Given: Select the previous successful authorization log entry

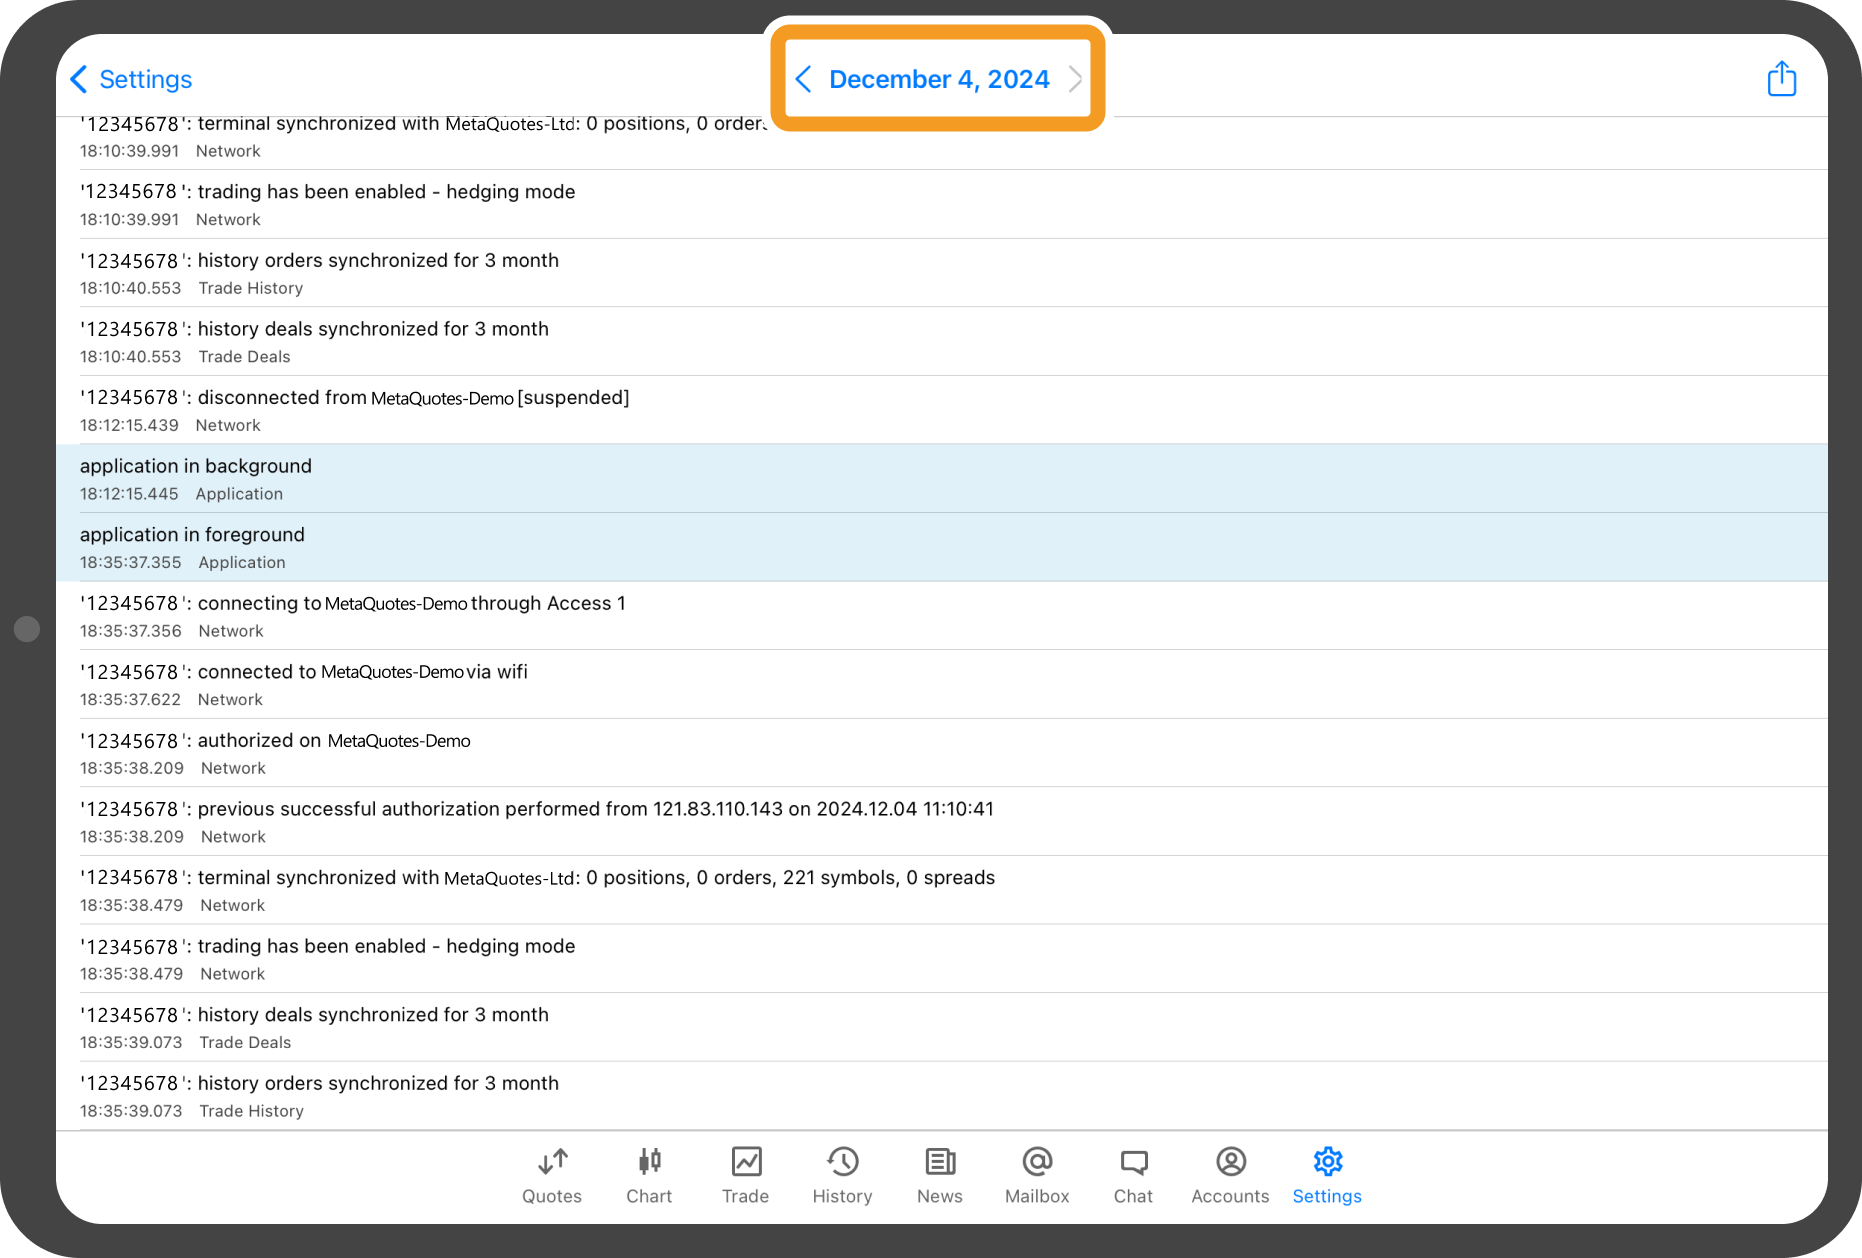Looking at the screenshot, I should (940, 821).
